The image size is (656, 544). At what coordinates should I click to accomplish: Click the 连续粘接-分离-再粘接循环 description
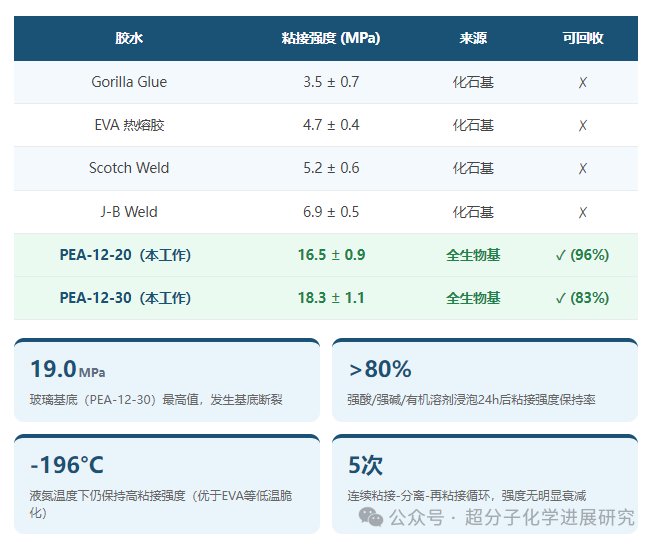point(467,496)
